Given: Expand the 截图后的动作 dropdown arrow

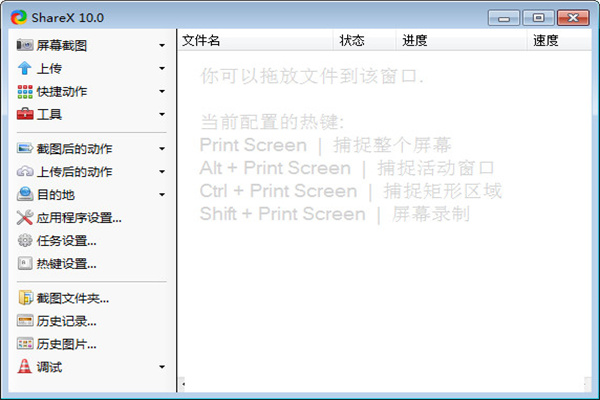Looking at the screenshot, I should click(162, 149).
